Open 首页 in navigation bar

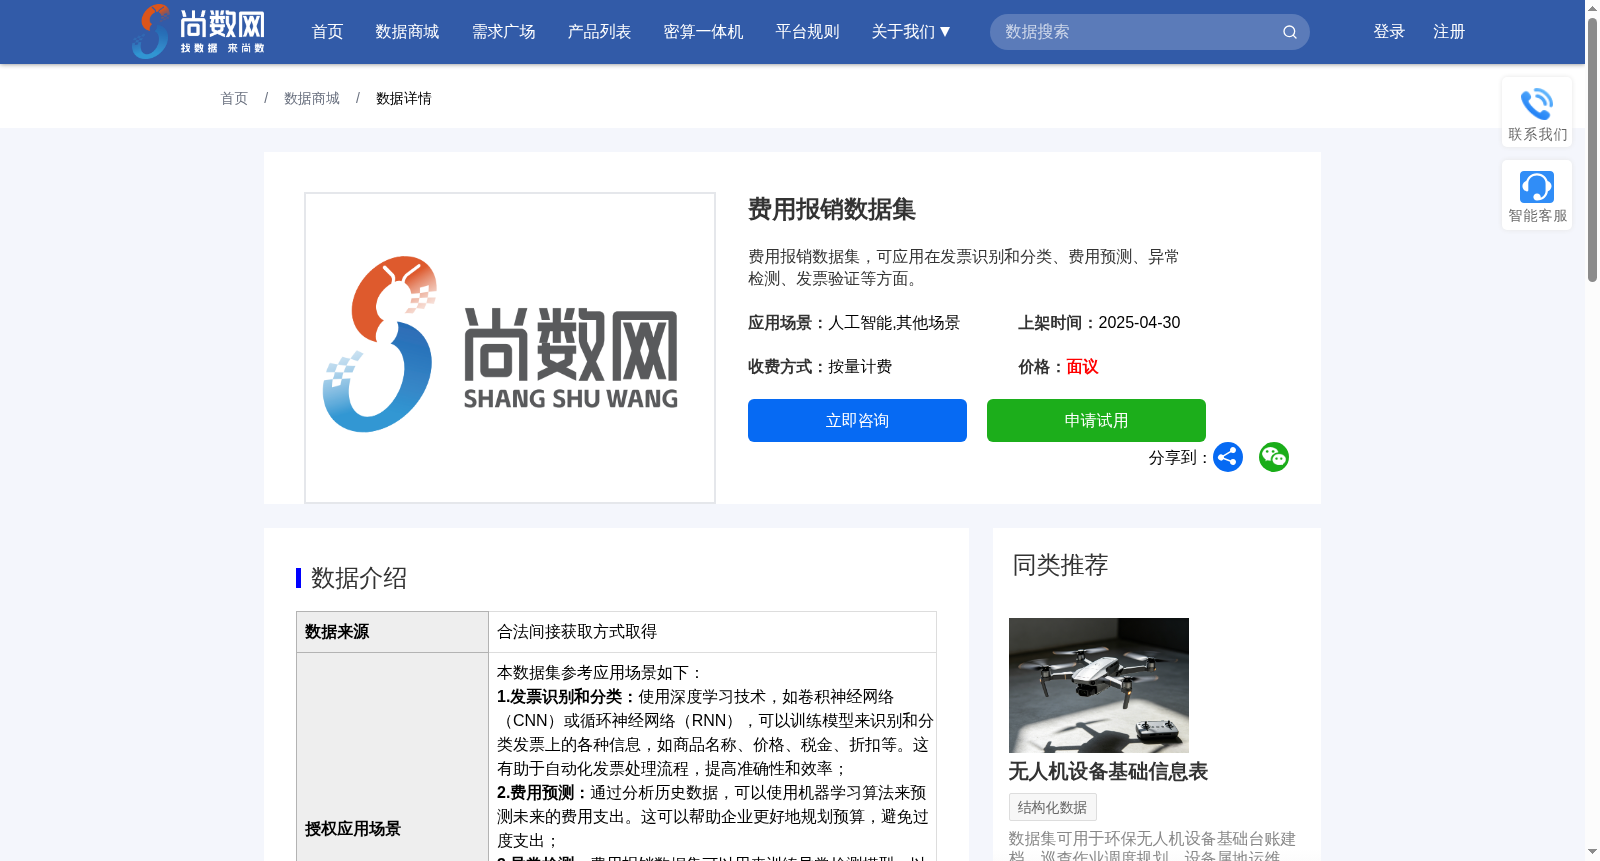coord(328,32)
